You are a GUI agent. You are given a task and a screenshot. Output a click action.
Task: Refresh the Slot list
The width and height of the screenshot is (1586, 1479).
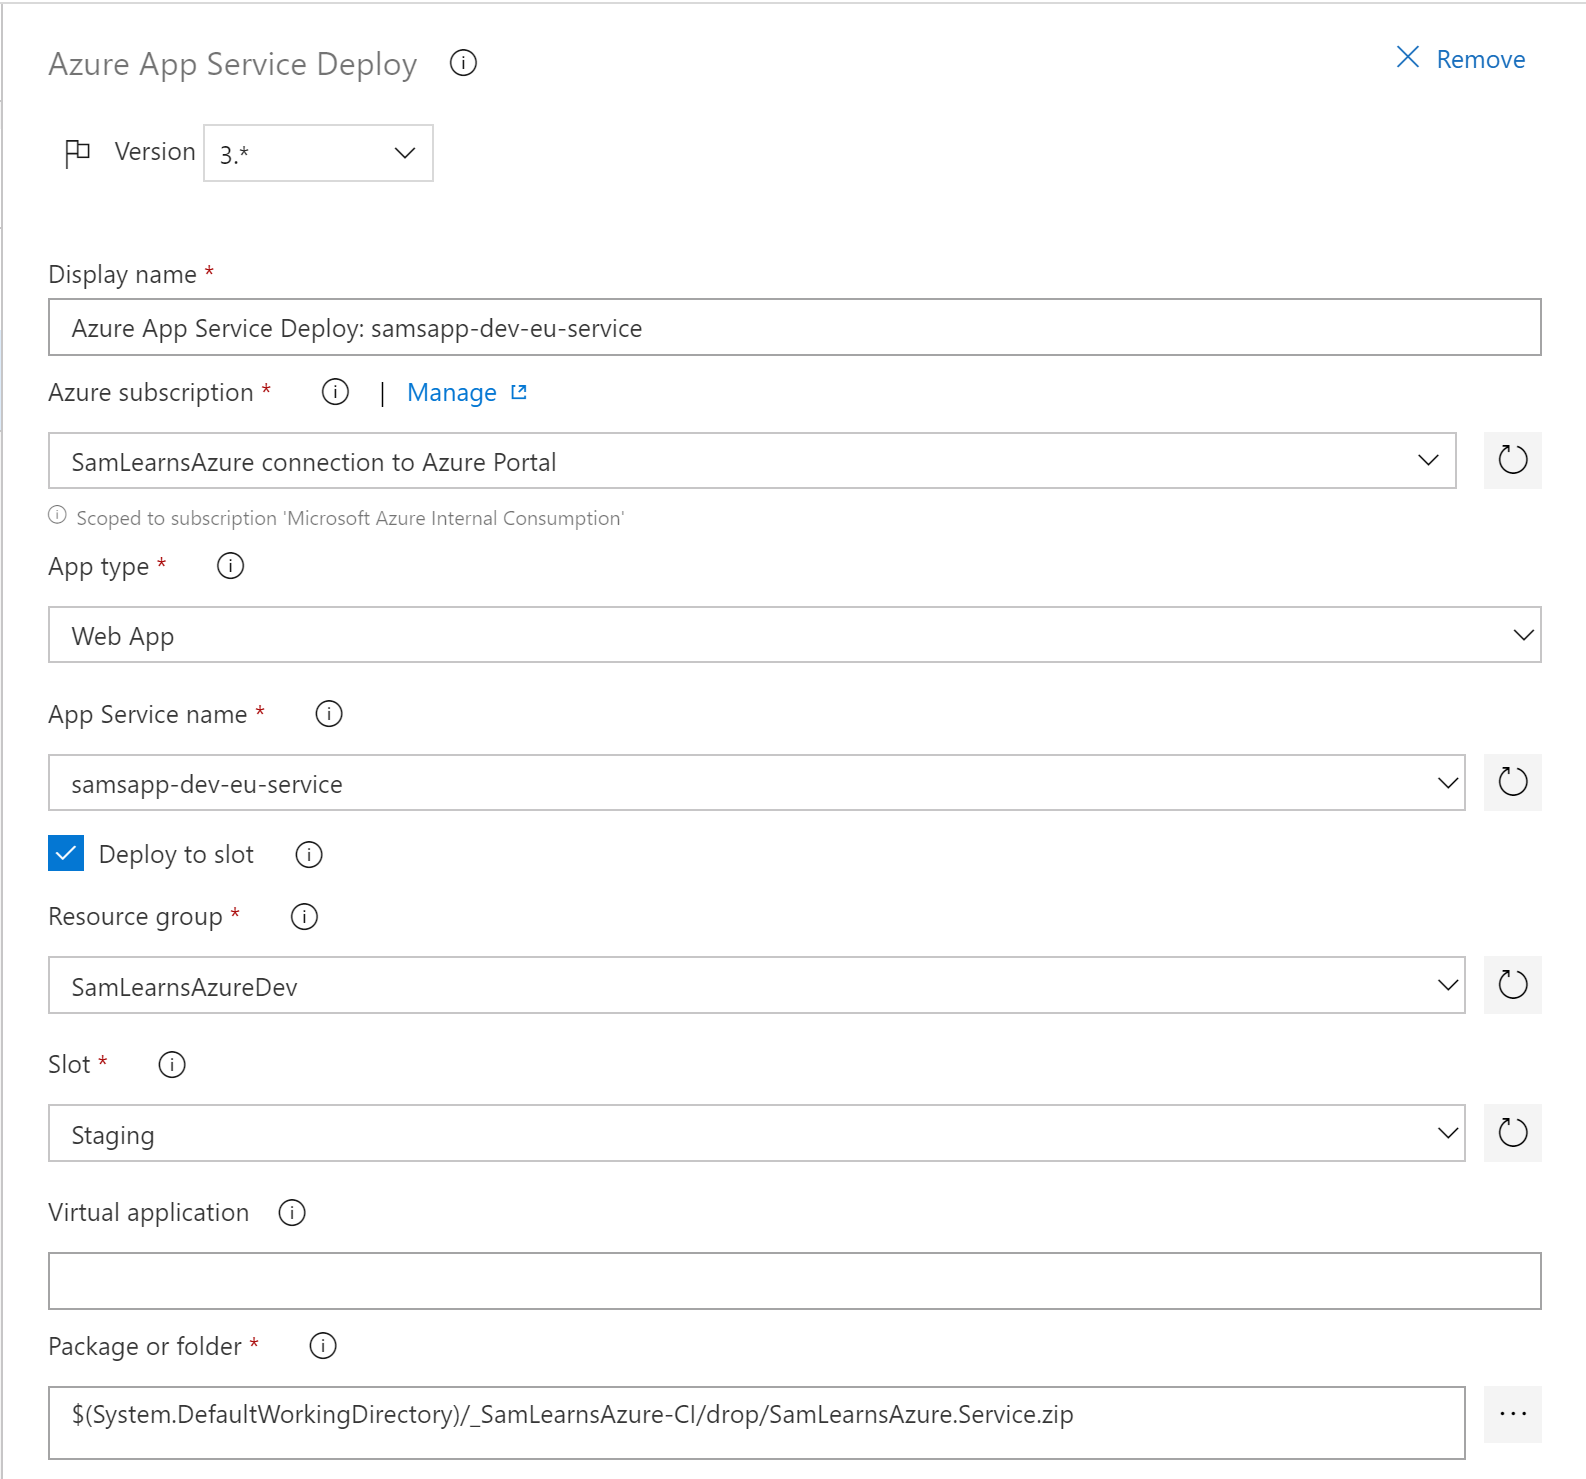pyautogui.click(x=1512, y=1133)
